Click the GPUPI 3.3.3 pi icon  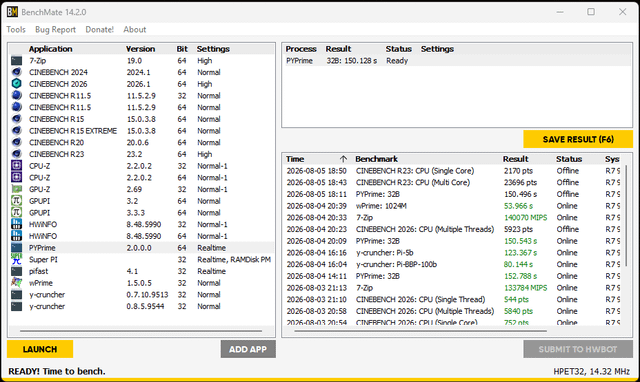tap(16, 213)
